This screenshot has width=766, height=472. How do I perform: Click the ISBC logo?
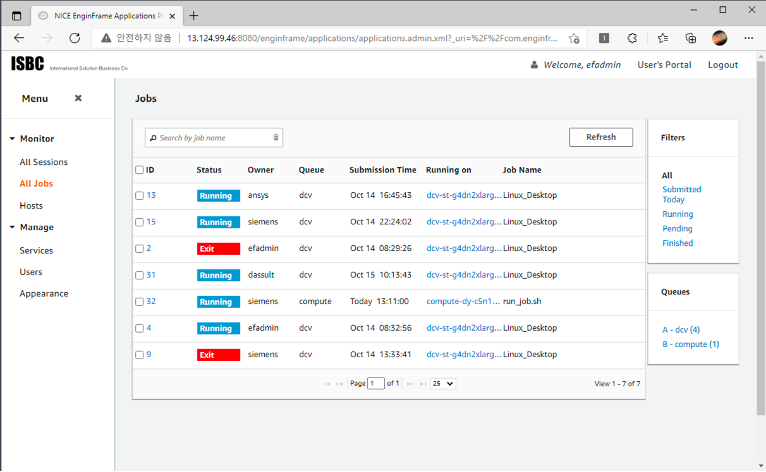click(x=27, y=64)
